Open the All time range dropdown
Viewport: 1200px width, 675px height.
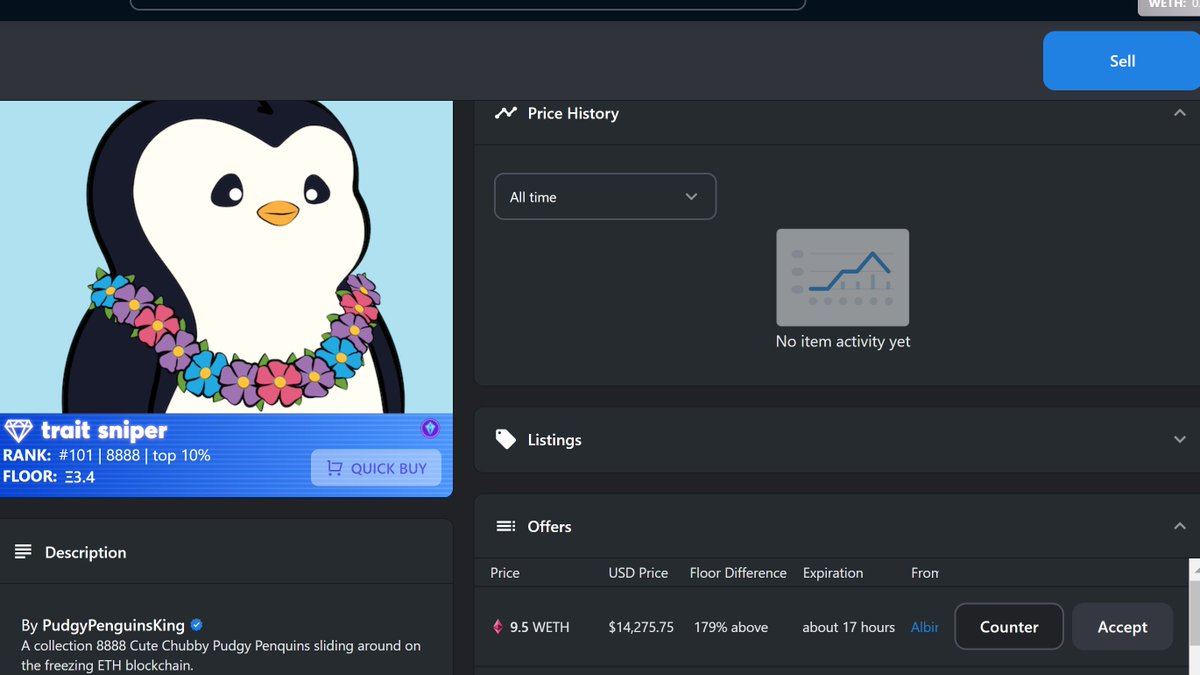tap(605, 197)
